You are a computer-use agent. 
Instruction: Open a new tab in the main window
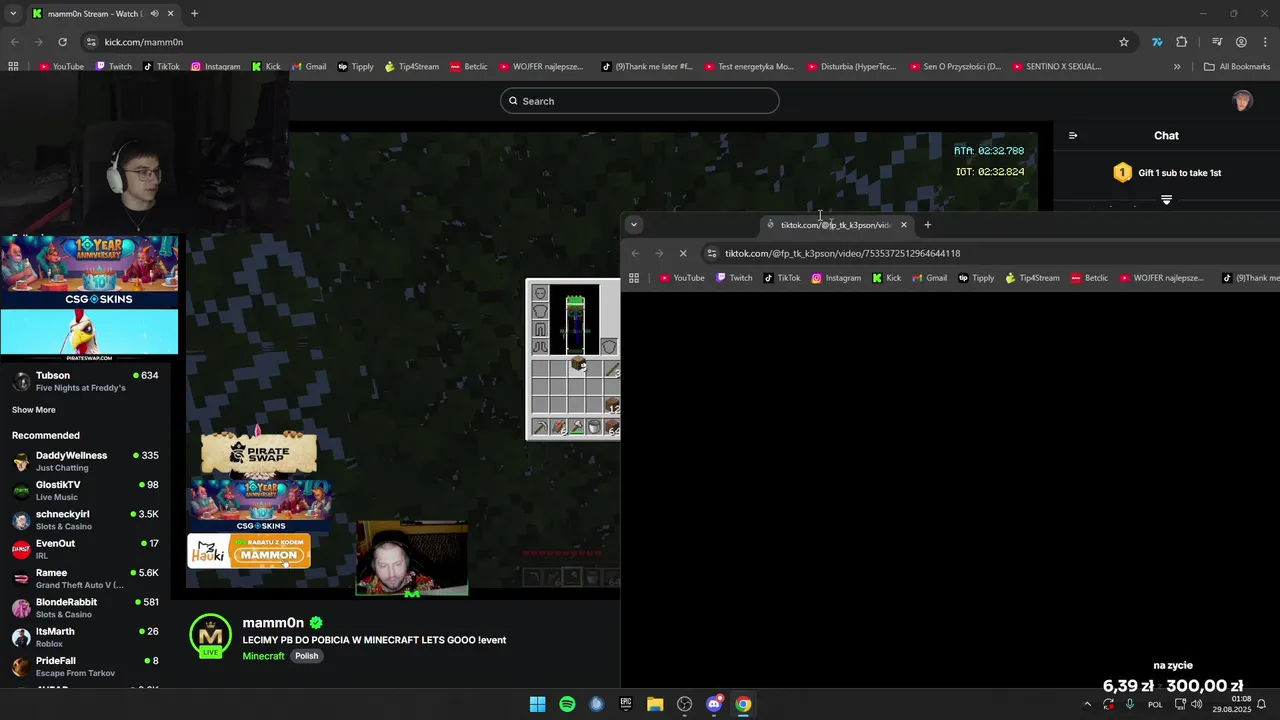click(x=194, y=14)
